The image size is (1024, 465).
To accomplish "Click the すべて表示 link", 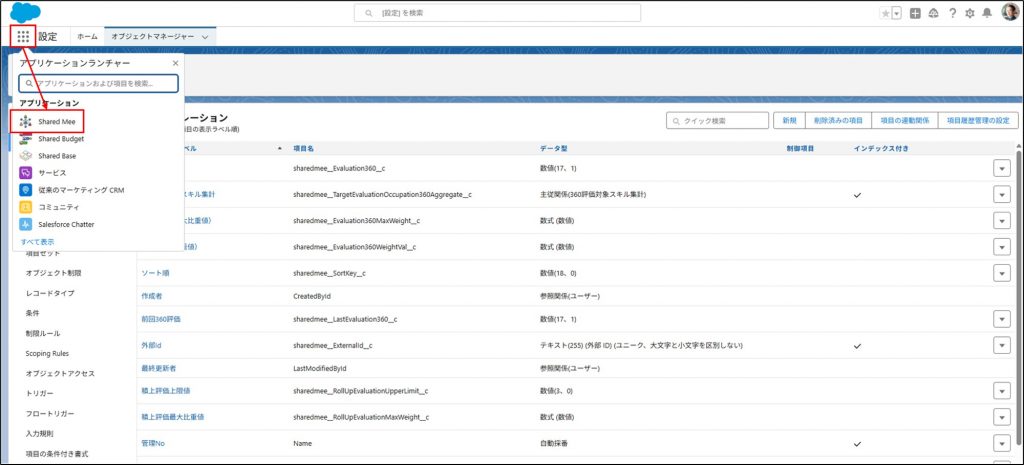I will click(37, 242).
